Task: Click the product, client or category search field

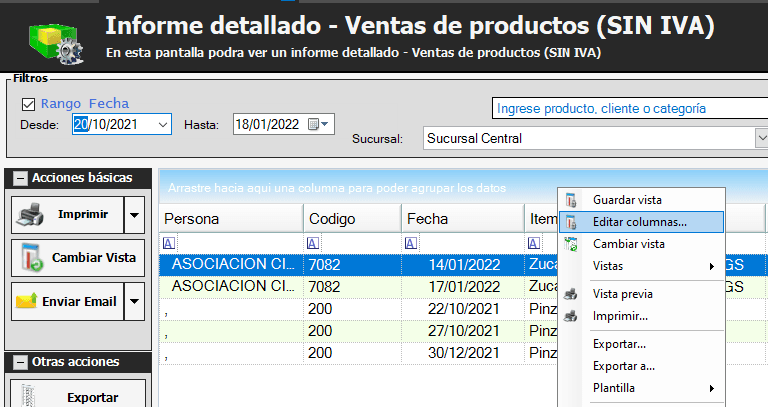Action: [x=630, y=108]
